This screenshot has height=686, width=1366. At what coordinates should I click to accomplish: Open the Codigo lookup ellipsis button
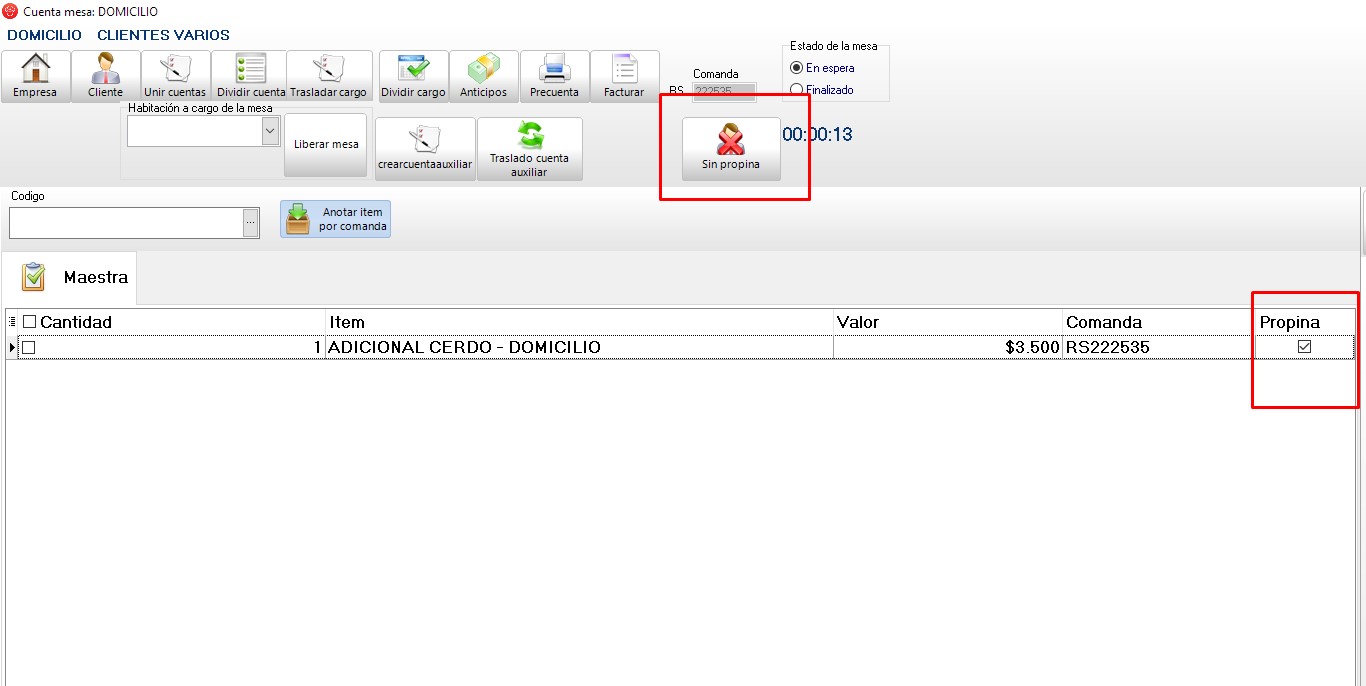(x=250, y=223)
